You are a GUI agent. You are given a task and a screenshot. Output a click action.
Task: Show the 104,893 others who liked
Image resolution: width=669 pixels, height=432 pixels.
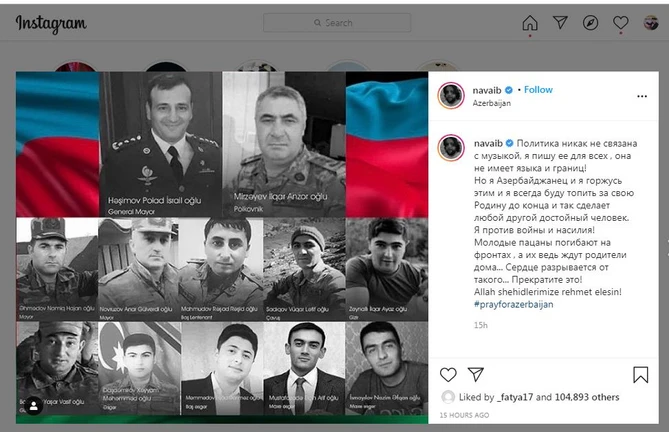point(587,397)
